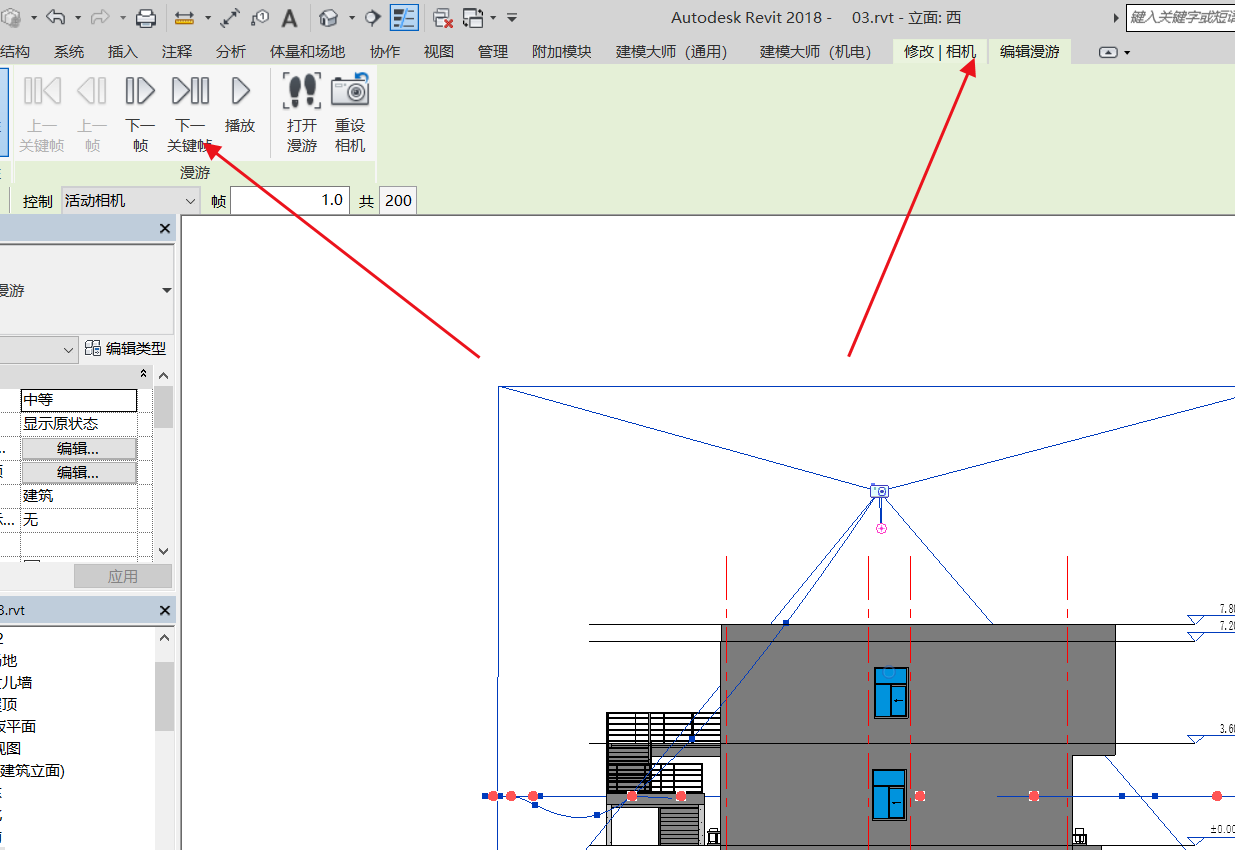
Task: Open Walkthrough (打开漫游) footprints icon
Action: [x=302, y=92]
